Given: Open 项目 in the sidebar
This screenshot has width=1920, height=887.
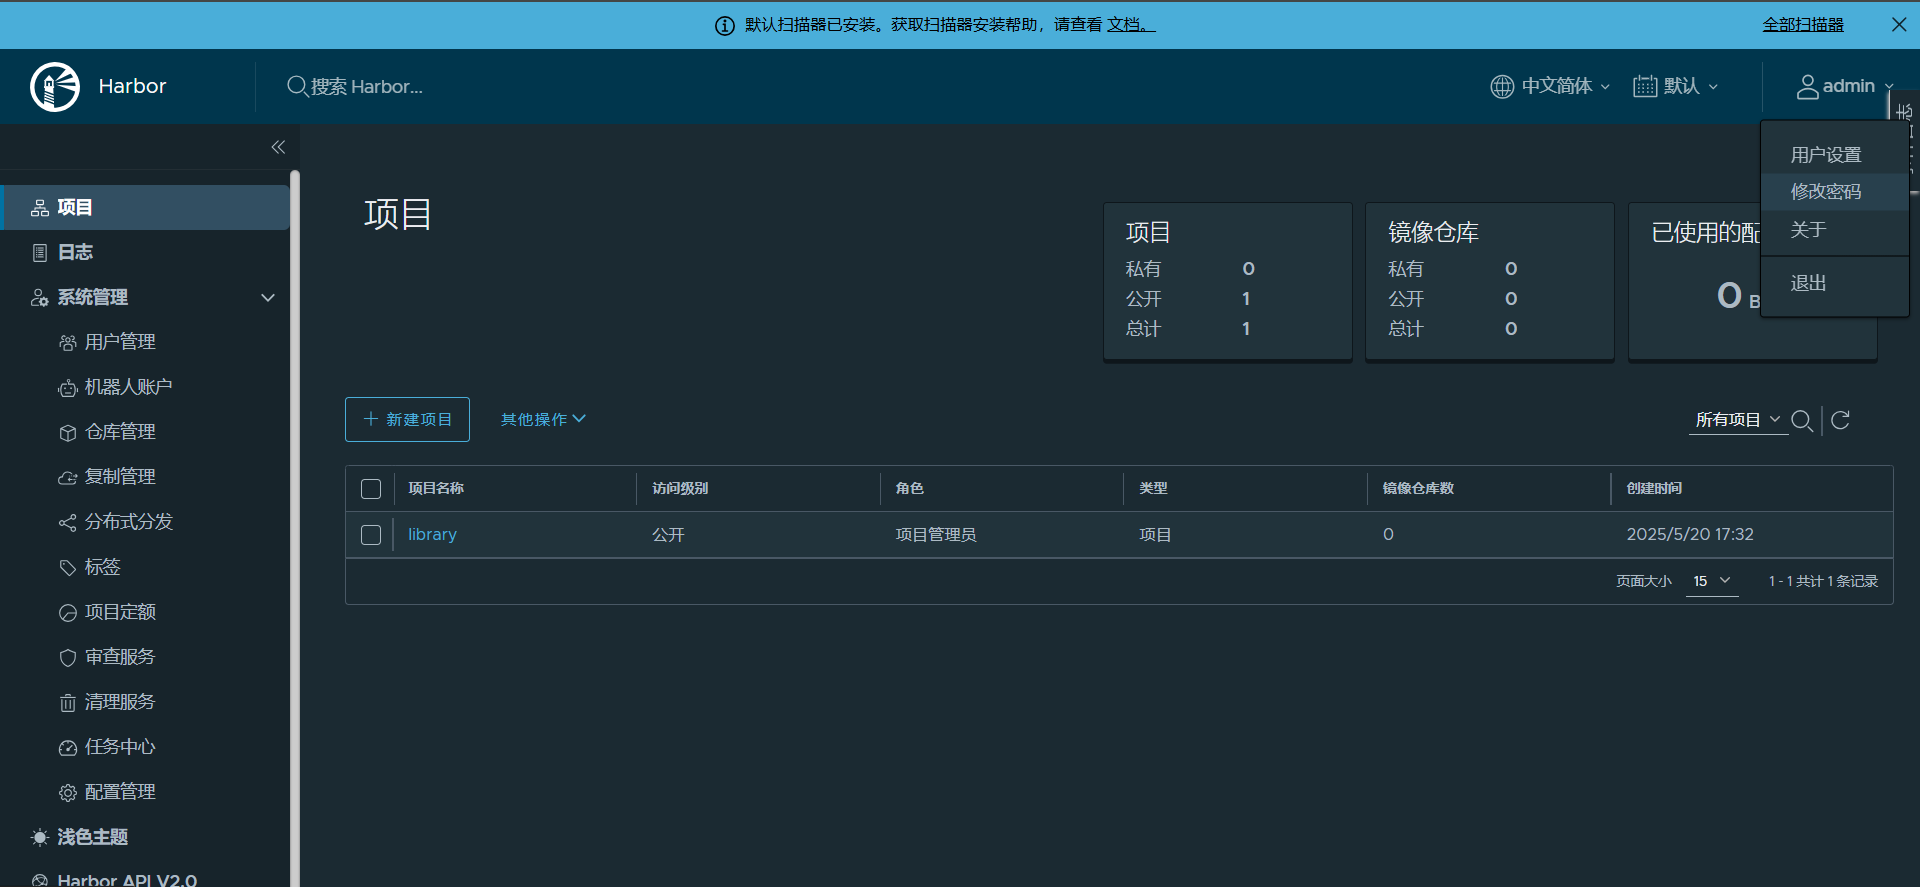Looking at the screenshot, I should point(145,207).
